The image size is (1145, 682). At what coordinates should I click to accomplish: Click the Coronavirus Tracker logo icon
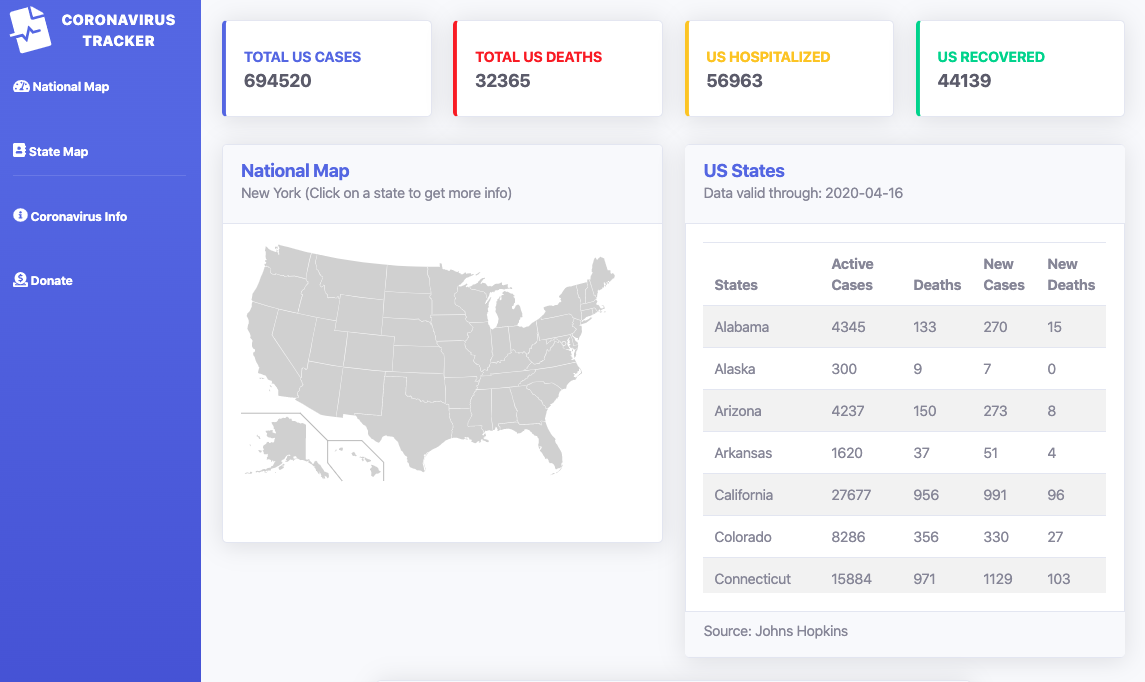point(30,29)
